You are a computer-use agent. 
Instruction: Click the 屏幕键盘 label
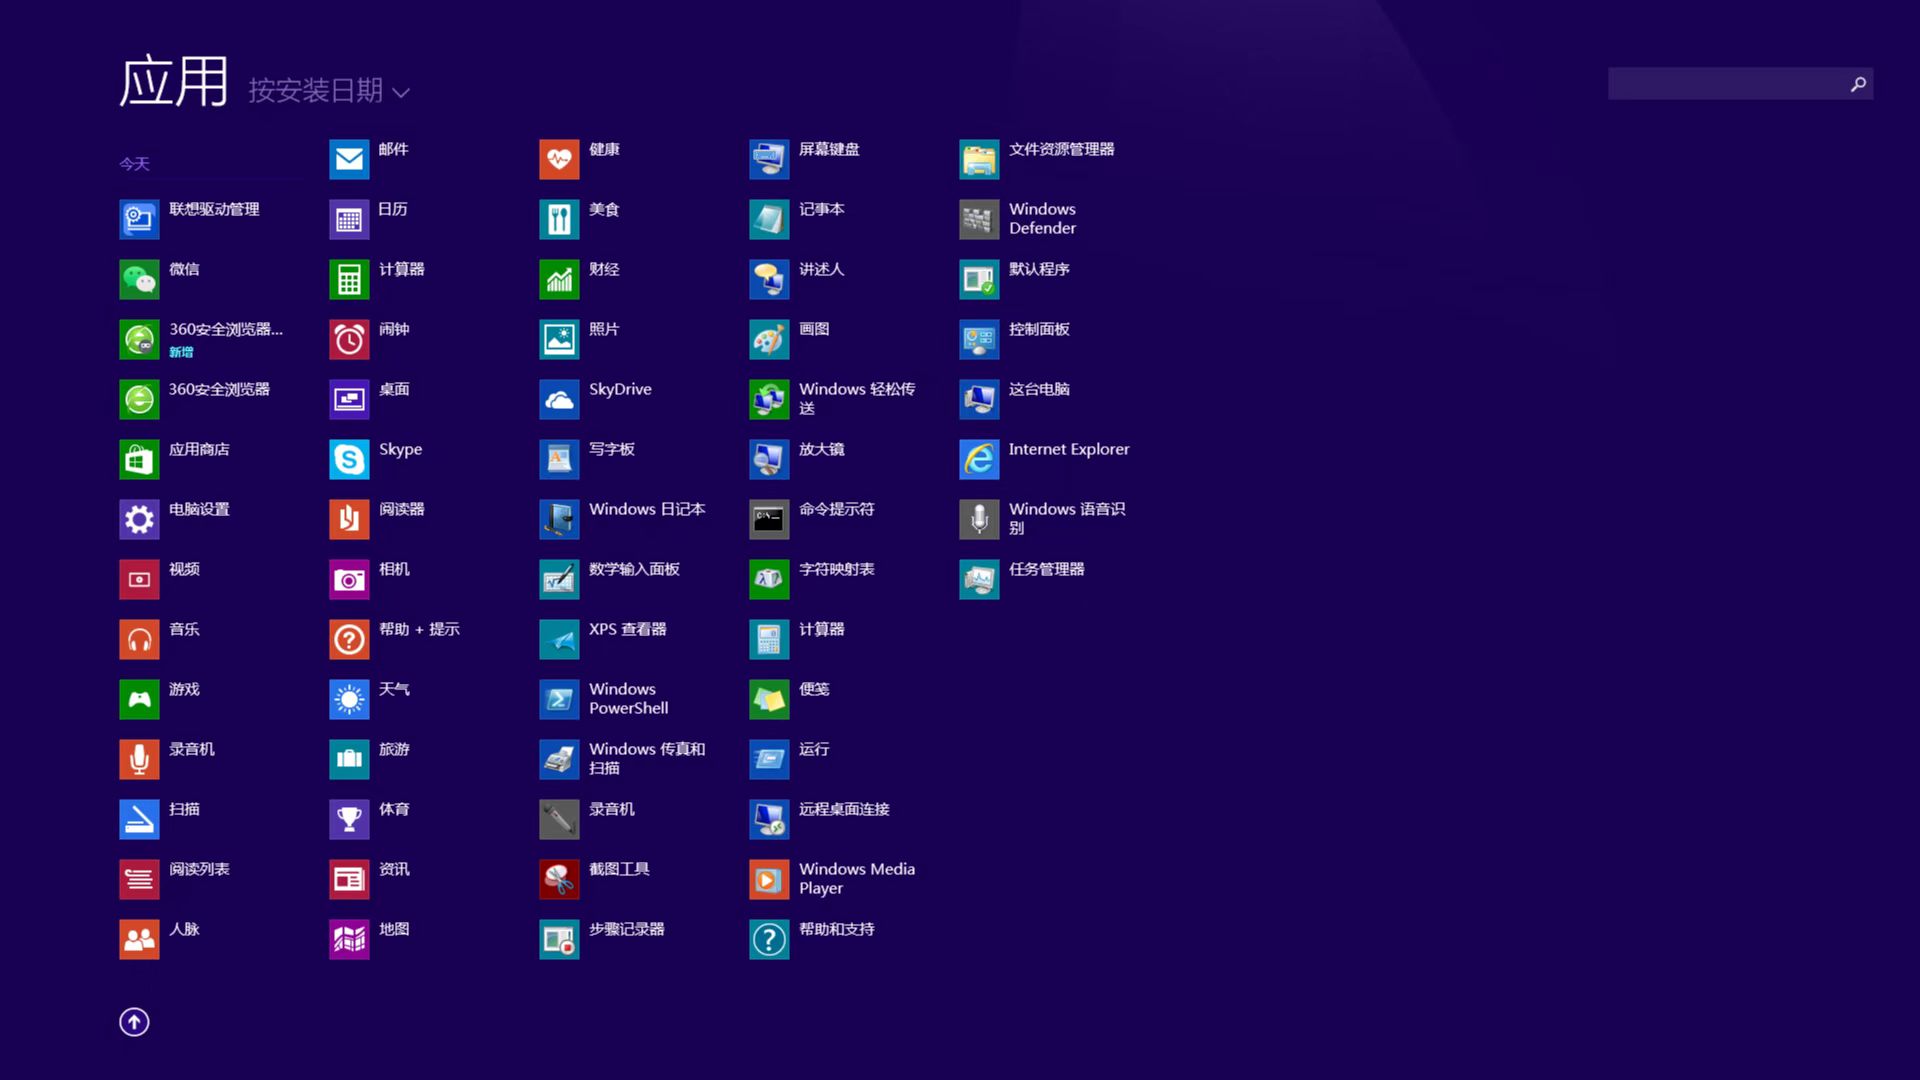point(829,149)
